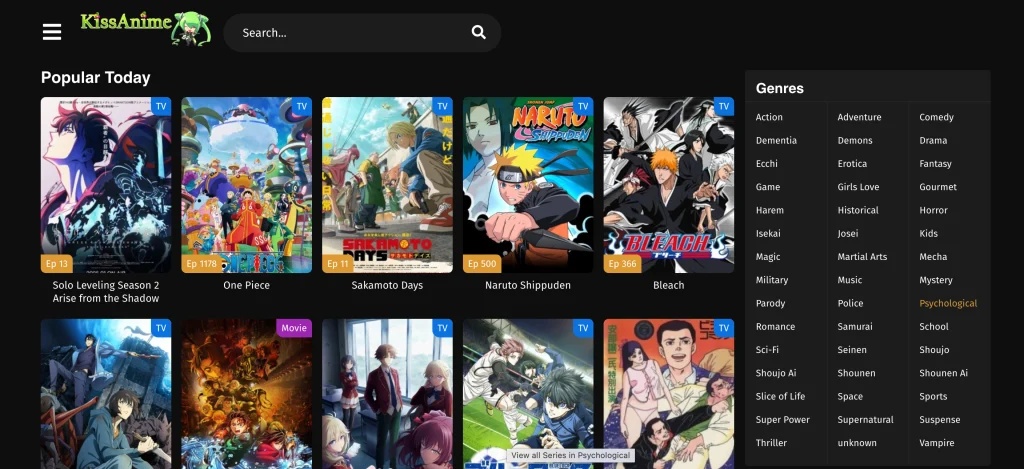Select the Magic genre
The height and width of the screenshot is (469, 1024).
click(768, 257)
